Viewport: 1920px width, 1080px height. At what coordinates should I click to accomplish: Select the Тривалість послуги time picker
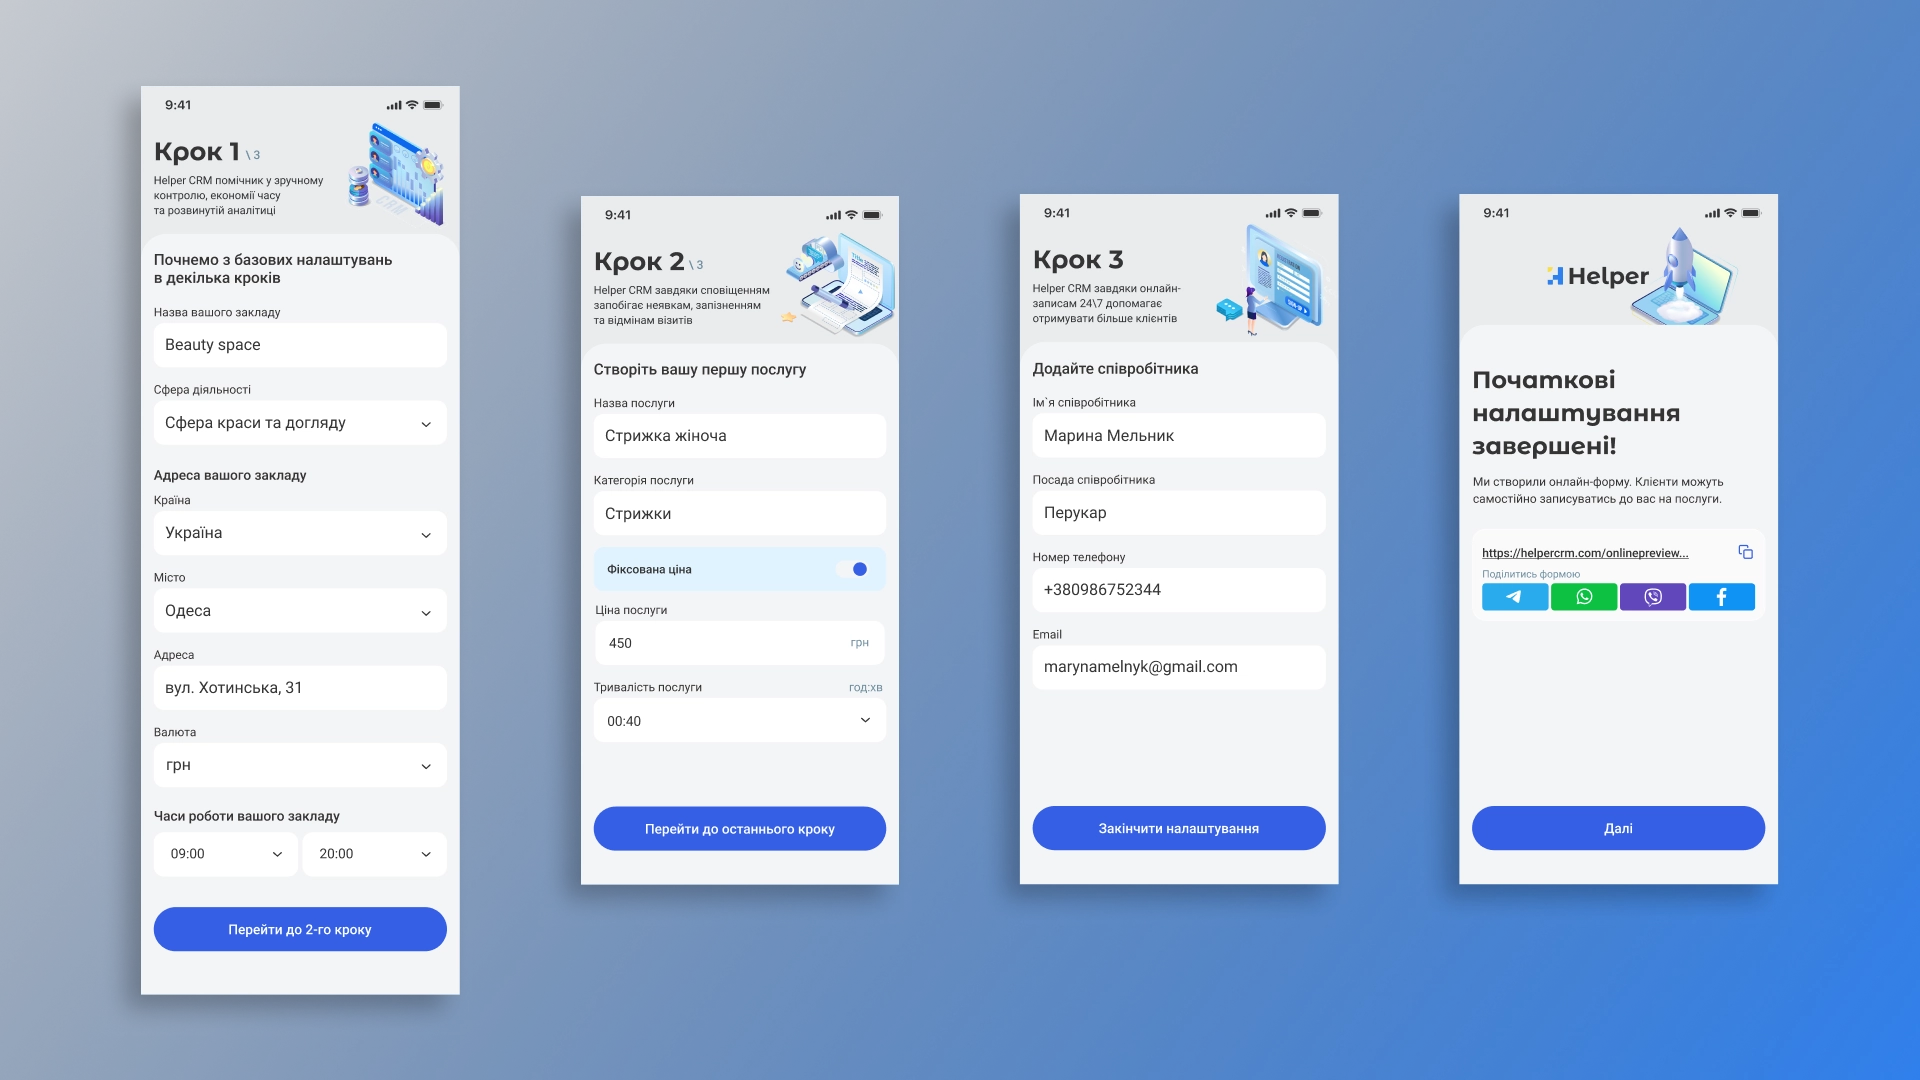pyautogui.click(x=735, y=720)
